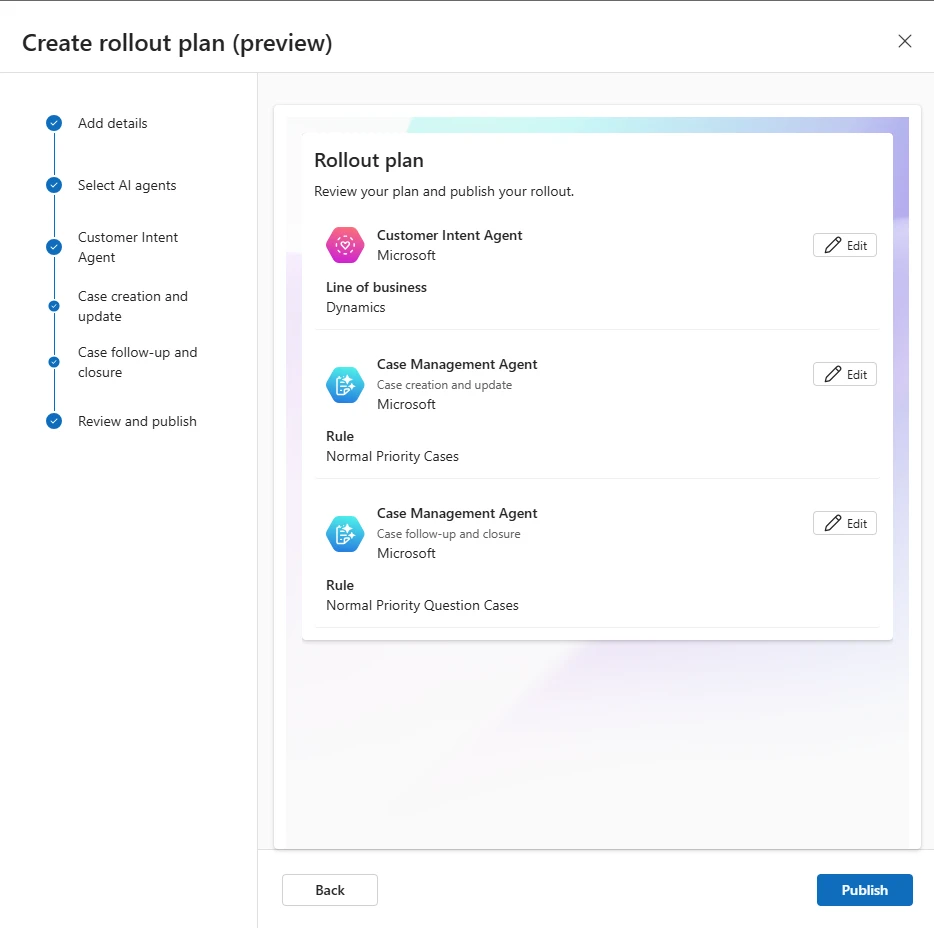Click the checkmark icon beside Select AI agents
Screen dimensions: 934x928
[53, 185]
